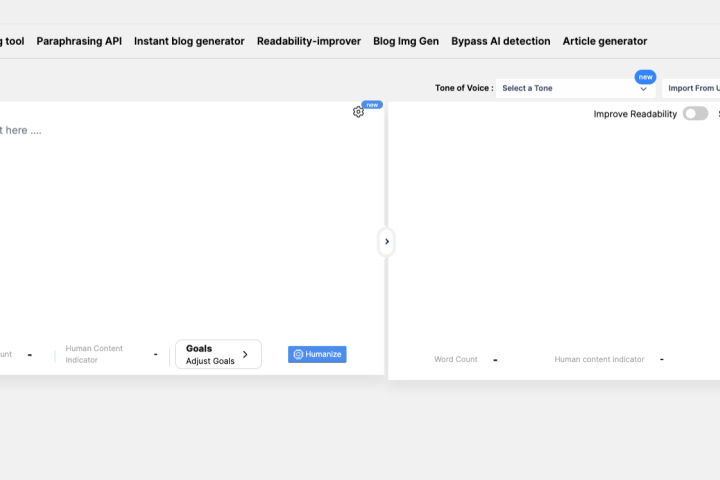720x480 pixels.
Task: Click the Word Count label in output panel
Action: 455,359
